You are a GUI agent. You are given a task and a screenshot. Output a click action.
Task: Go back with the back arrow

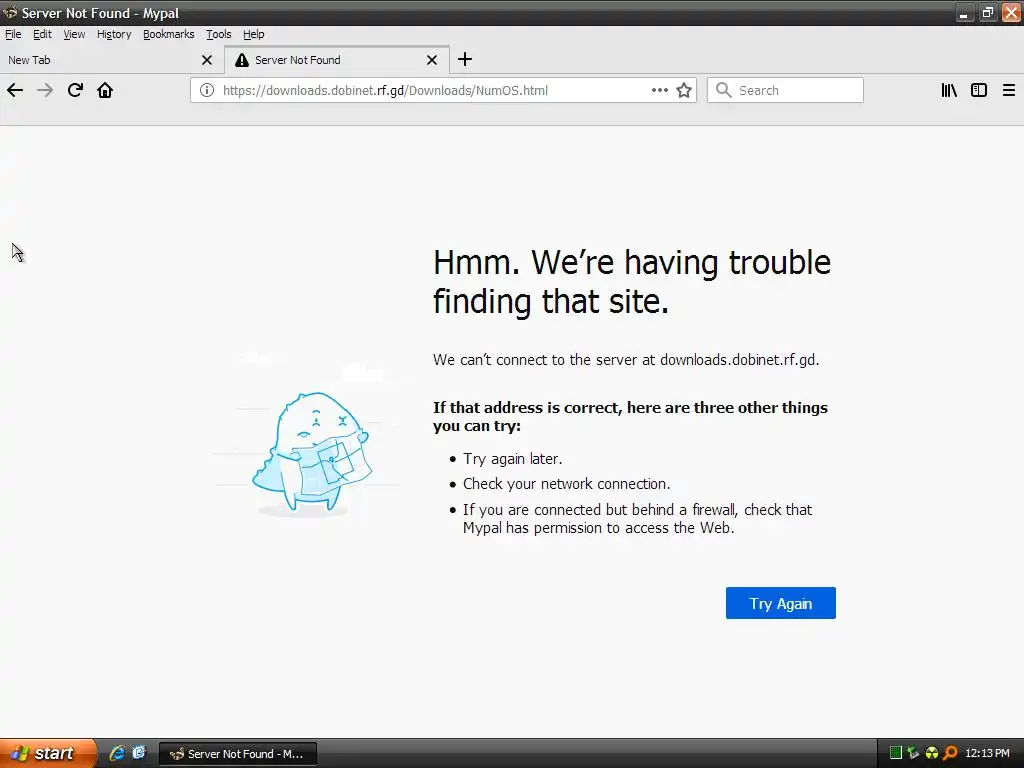point(15,90)
